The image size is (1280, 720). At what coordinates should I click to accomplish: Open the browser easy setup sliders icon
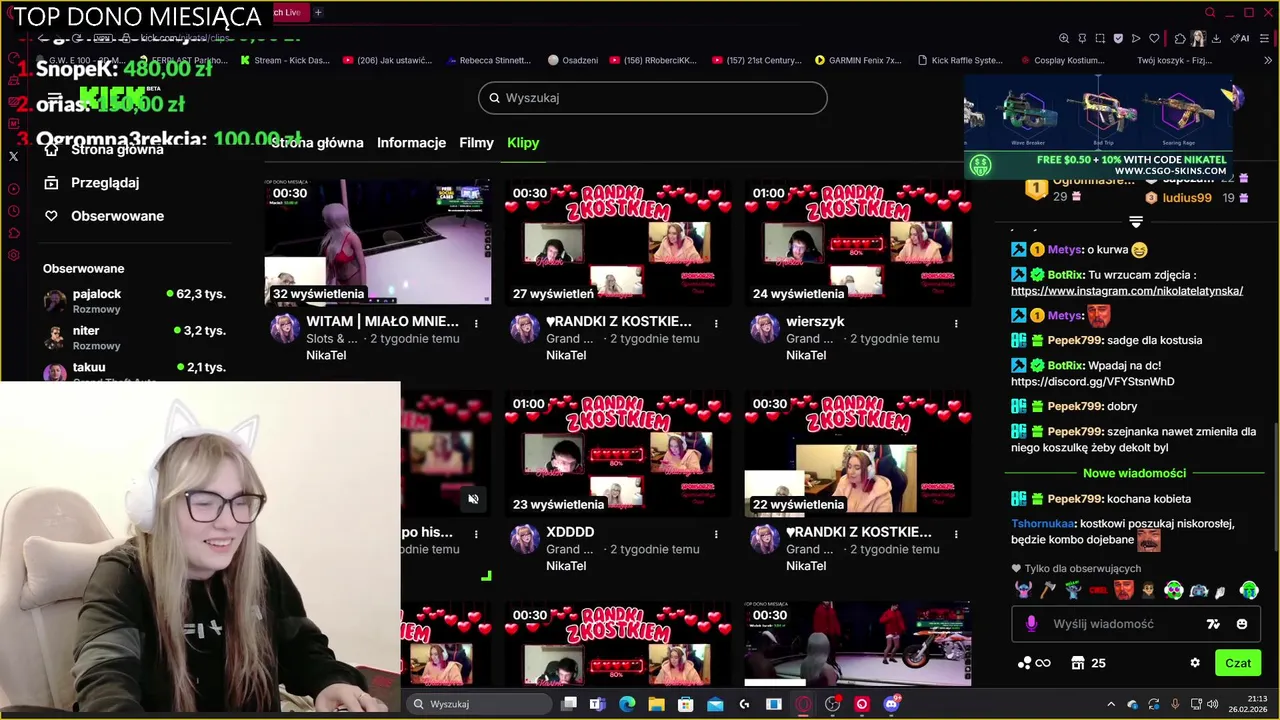tap(1266, 38)
